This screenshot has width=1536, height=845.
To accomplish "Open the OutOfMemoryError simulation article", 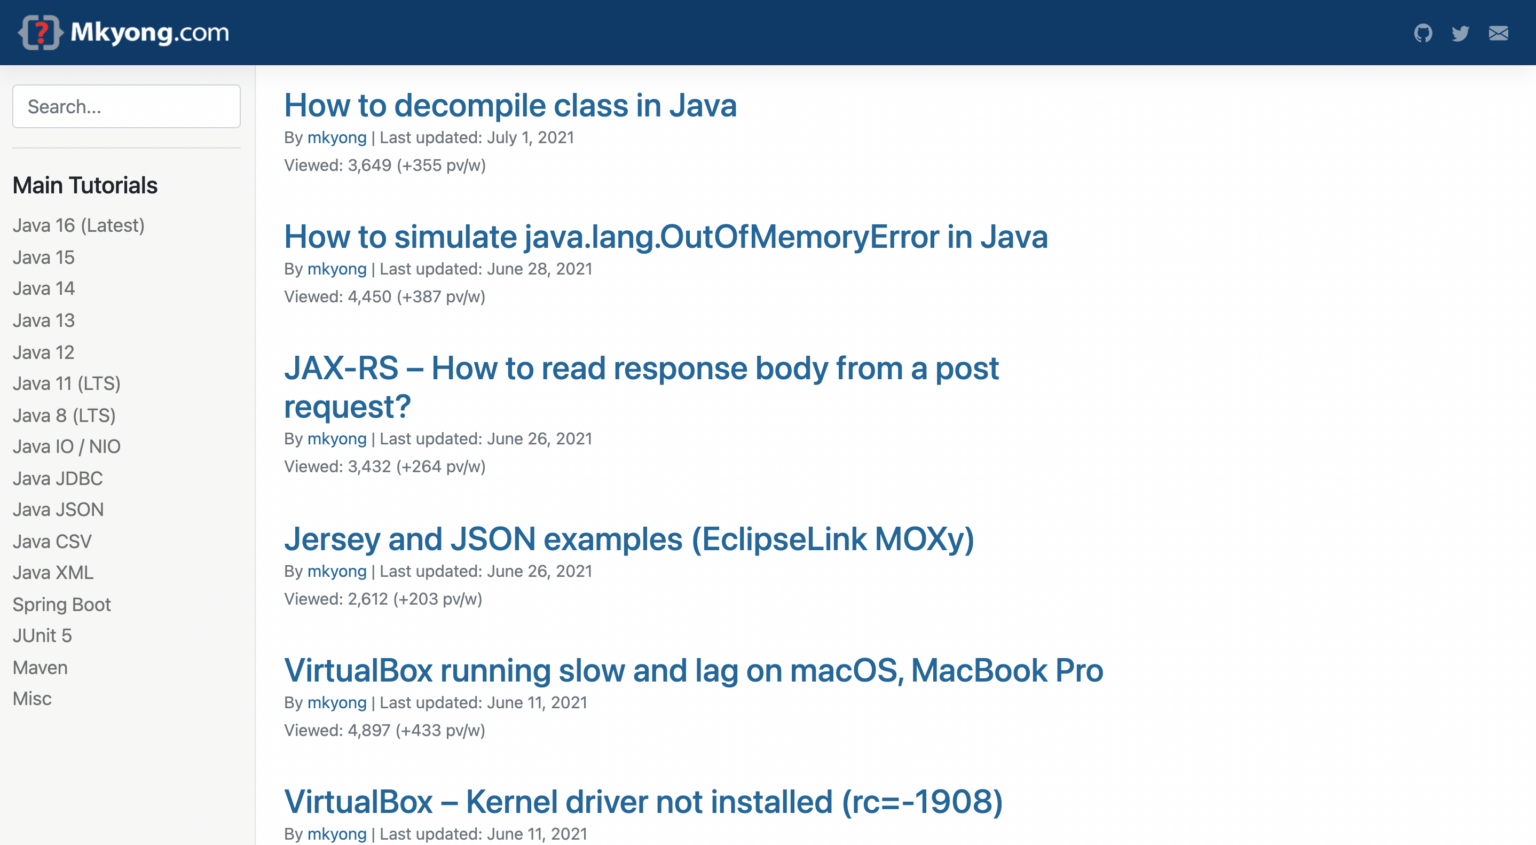I will 666,236.
